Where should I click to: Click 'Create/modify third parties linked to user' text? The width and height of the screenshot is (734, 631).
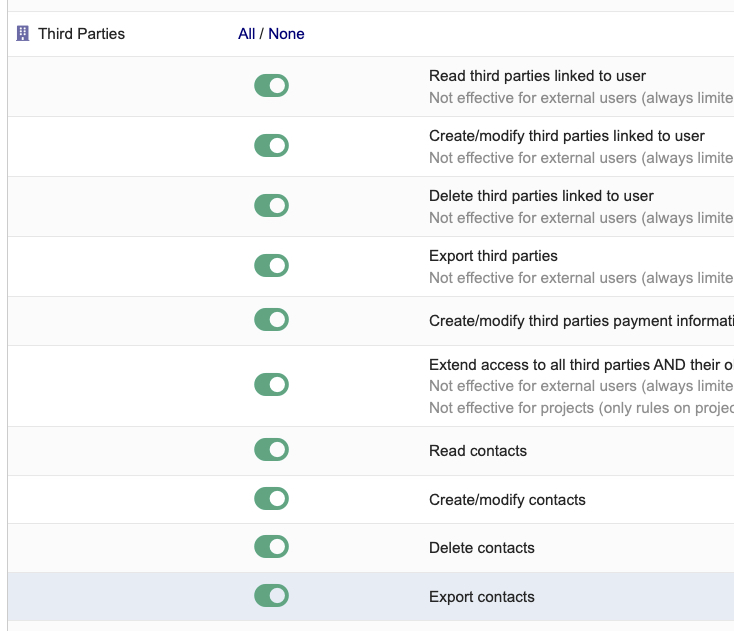[x=566, y=136]
